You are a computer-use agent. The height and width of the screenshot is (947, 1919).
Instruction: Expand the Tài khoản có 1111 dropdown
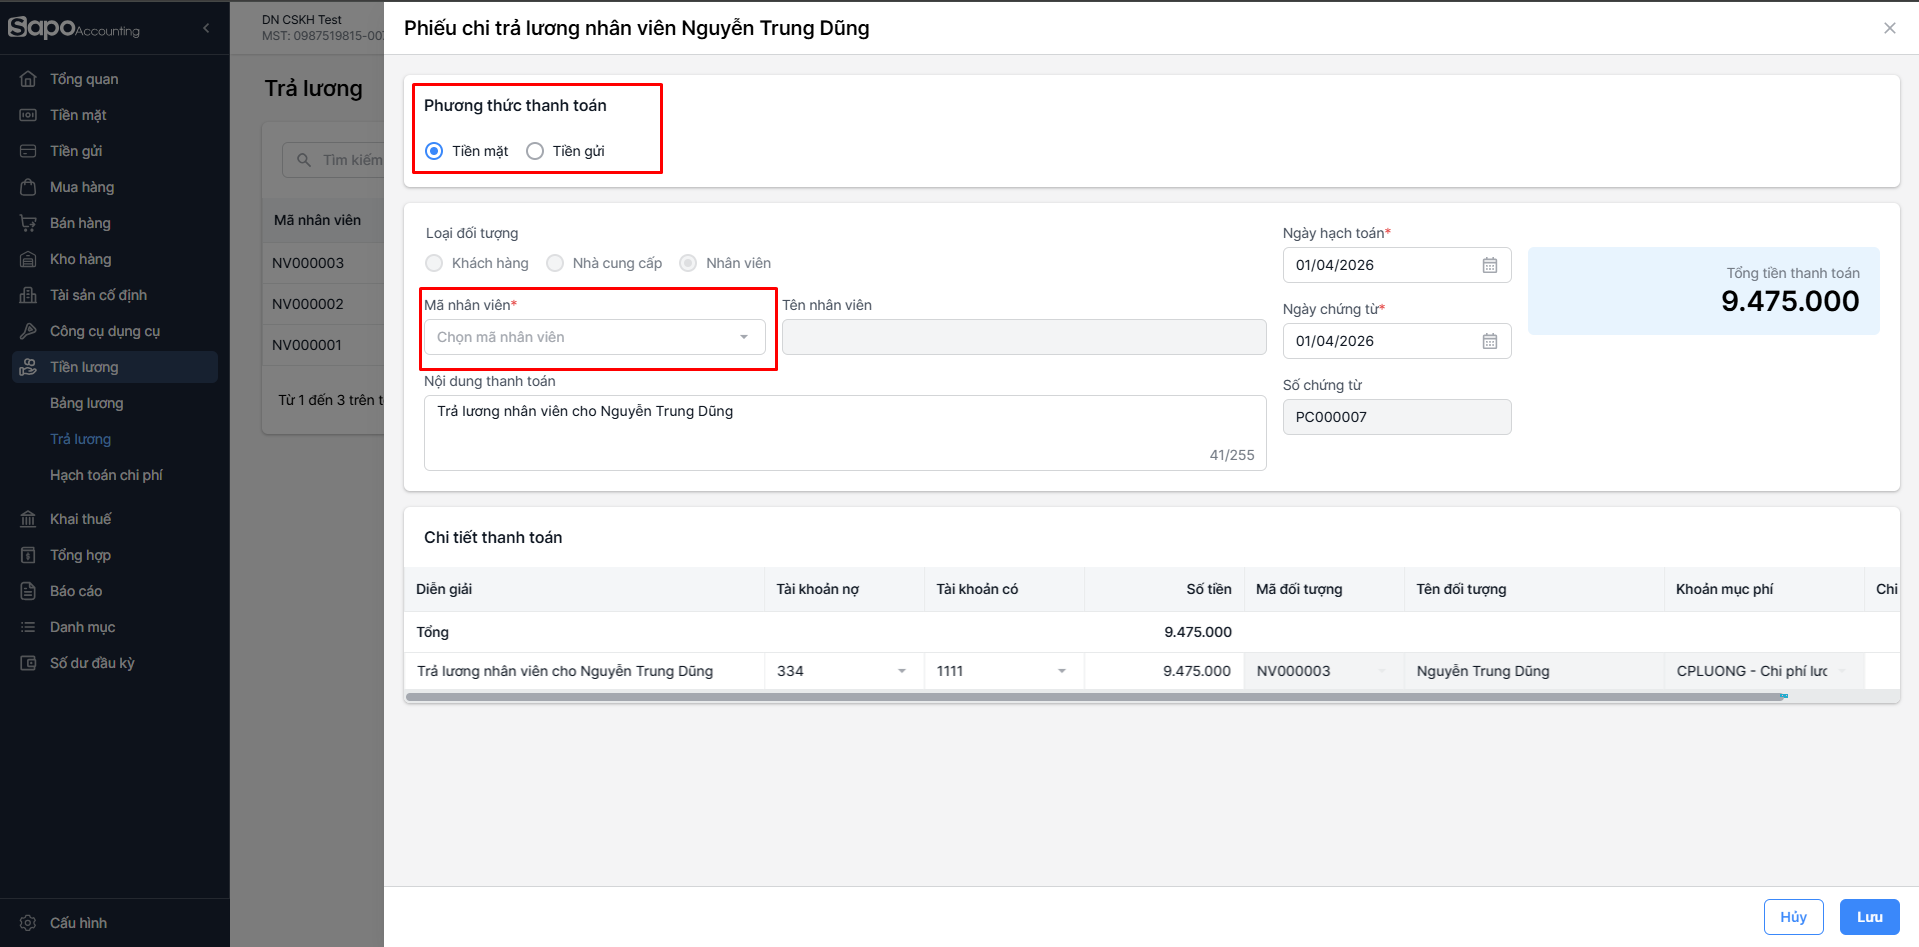pos(1061,671)
